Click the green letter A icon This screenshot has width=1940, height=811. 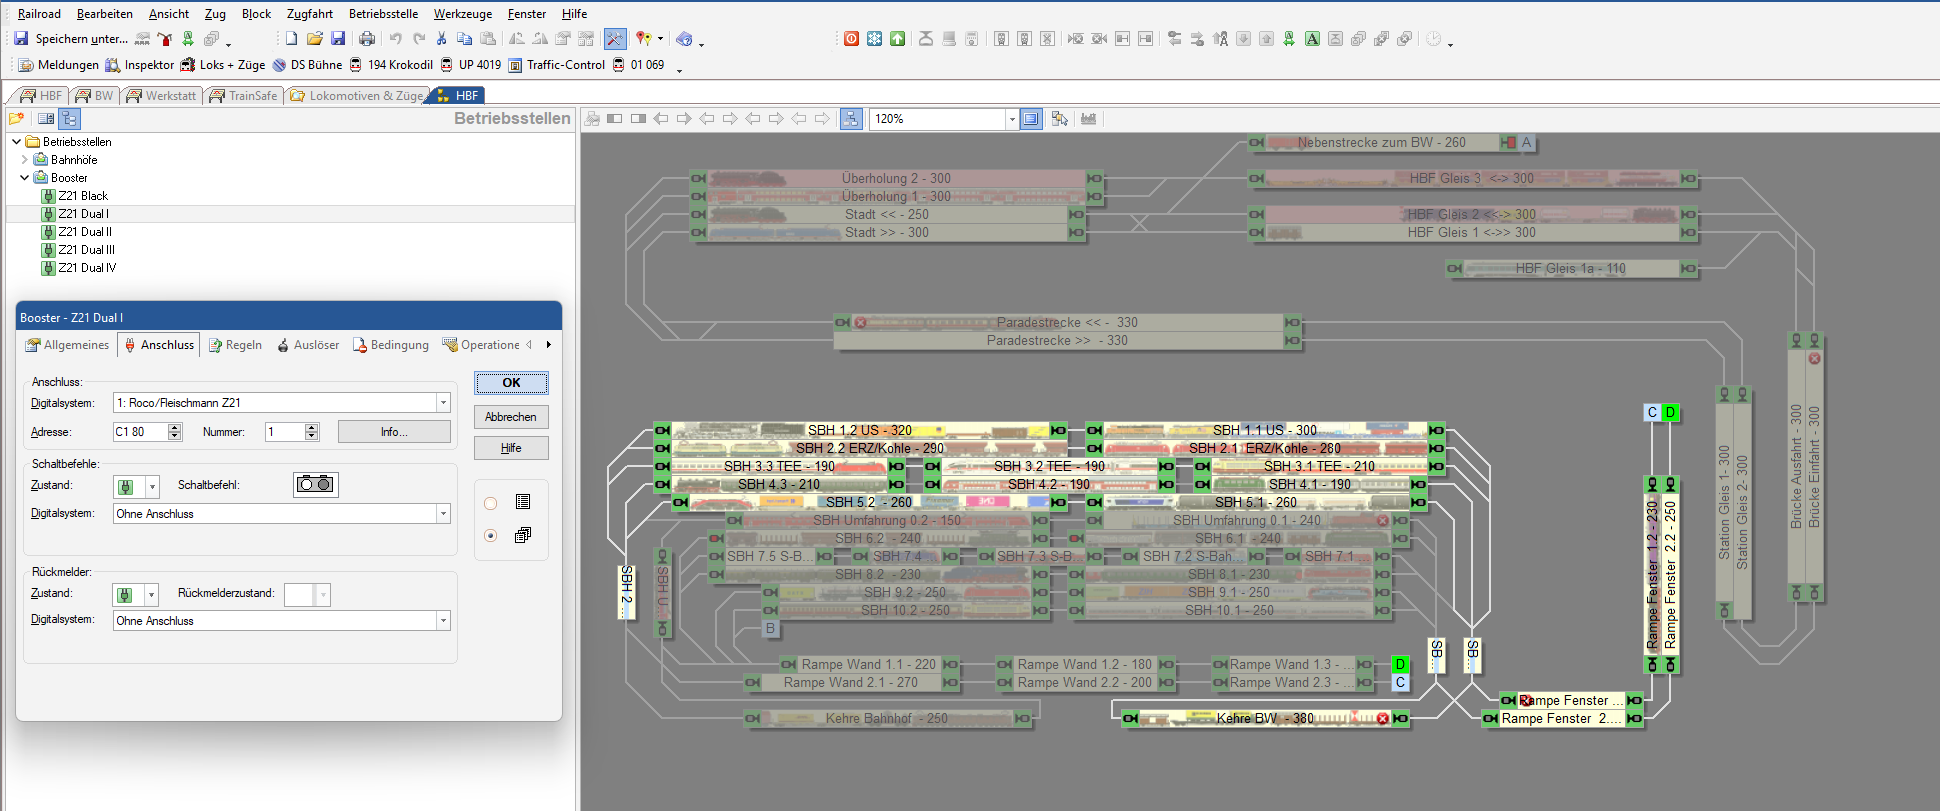[x=1312, y=39]
